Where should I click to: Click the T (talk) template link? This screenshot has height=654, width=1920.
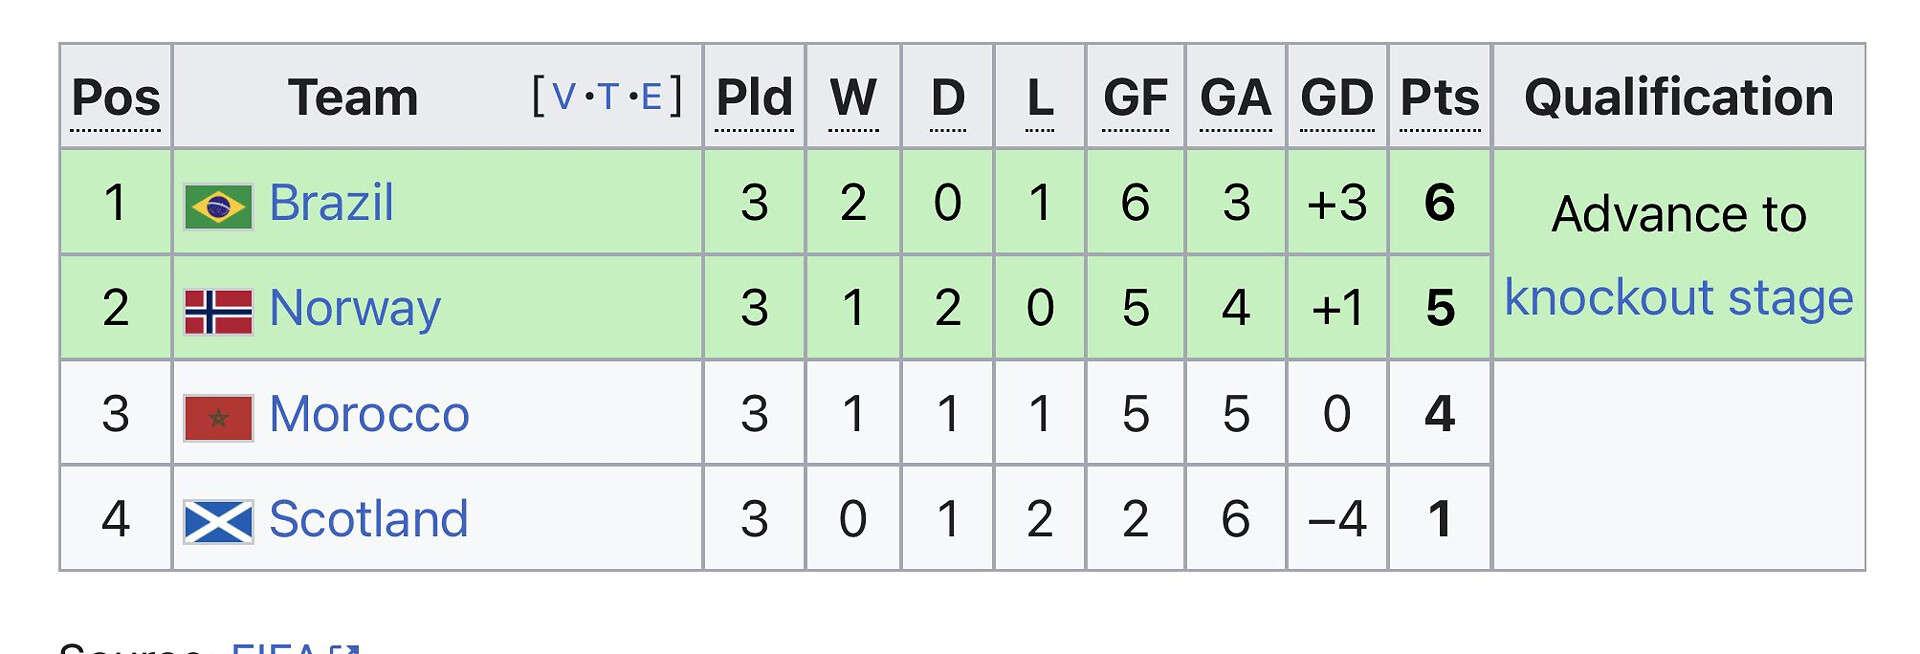pyautogui.click(x=608, y=97)
